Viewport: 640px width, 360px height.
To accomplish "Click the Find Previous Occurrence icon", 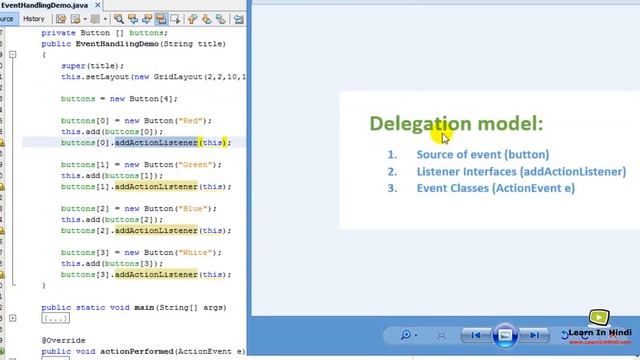I will point(133,19).
